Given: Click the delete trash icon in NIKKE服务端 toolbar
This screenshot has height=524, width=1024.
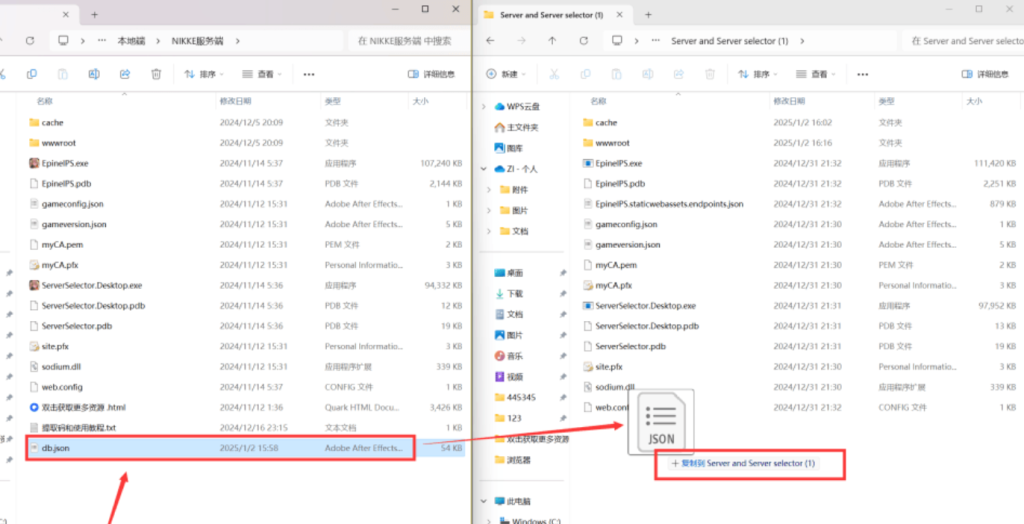Looking at the screenshot, I should [156, 74].
